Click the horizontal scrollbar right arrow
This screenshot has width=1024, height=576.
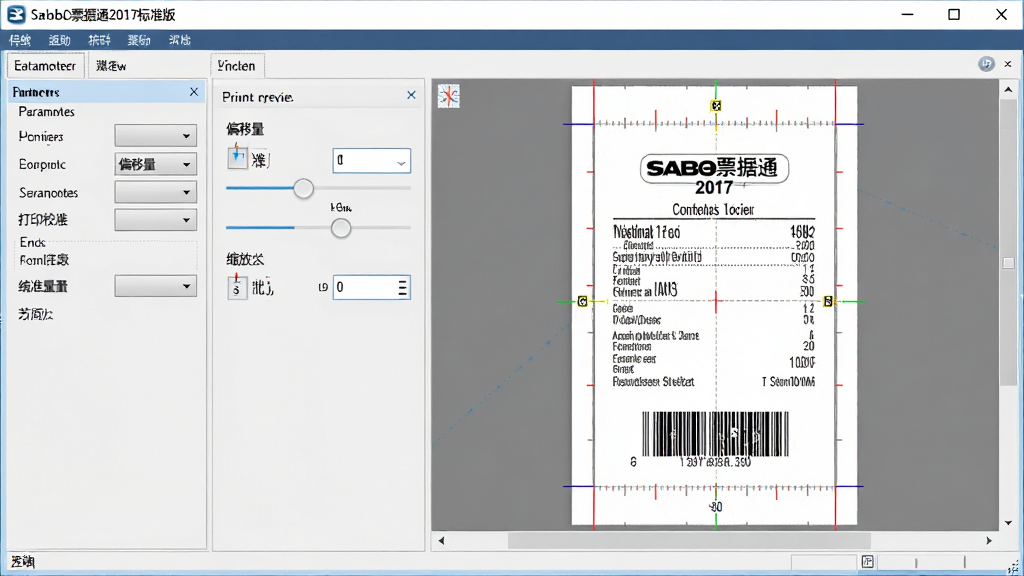pos(989,541)
